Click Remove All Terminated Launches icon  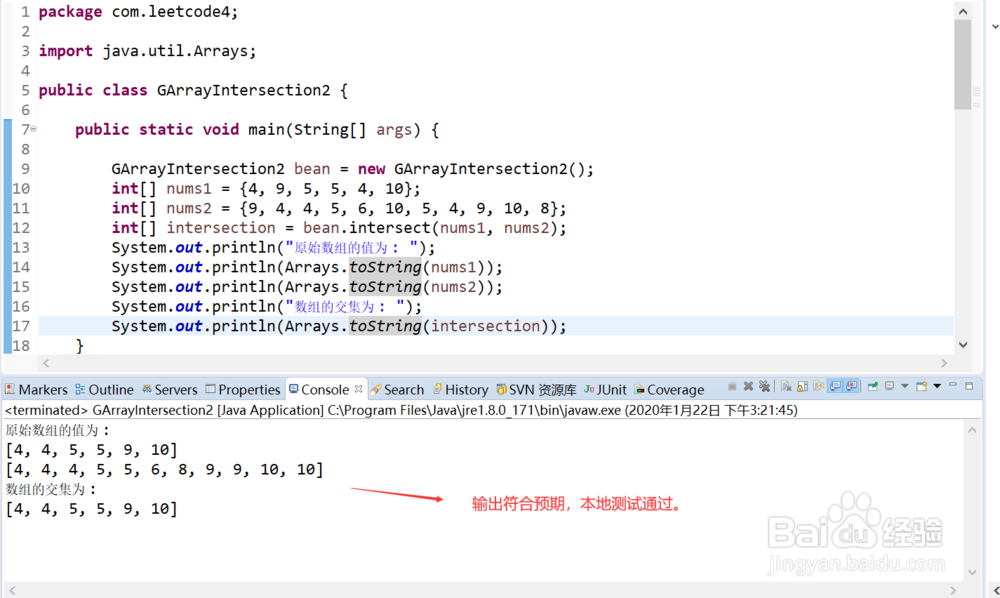[765, 388]
